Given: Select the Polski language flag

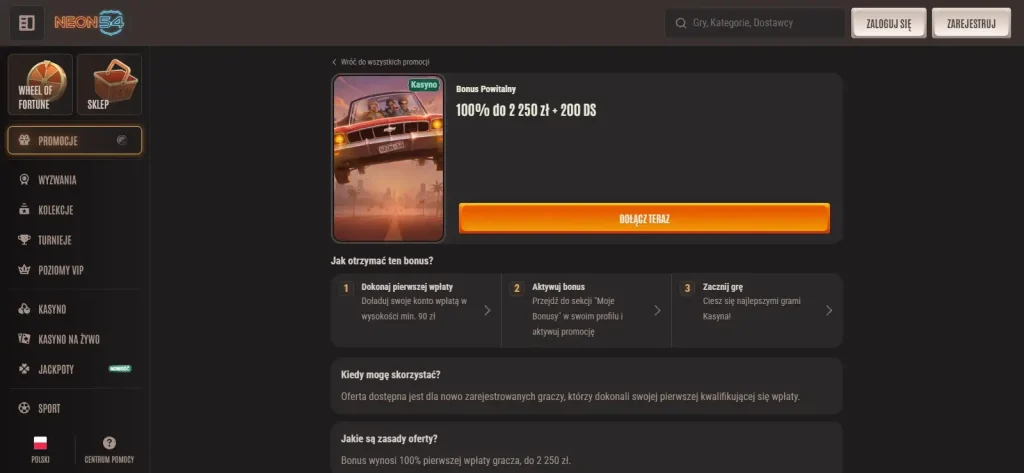Looking at the screenshot, I should pos(40,443).
